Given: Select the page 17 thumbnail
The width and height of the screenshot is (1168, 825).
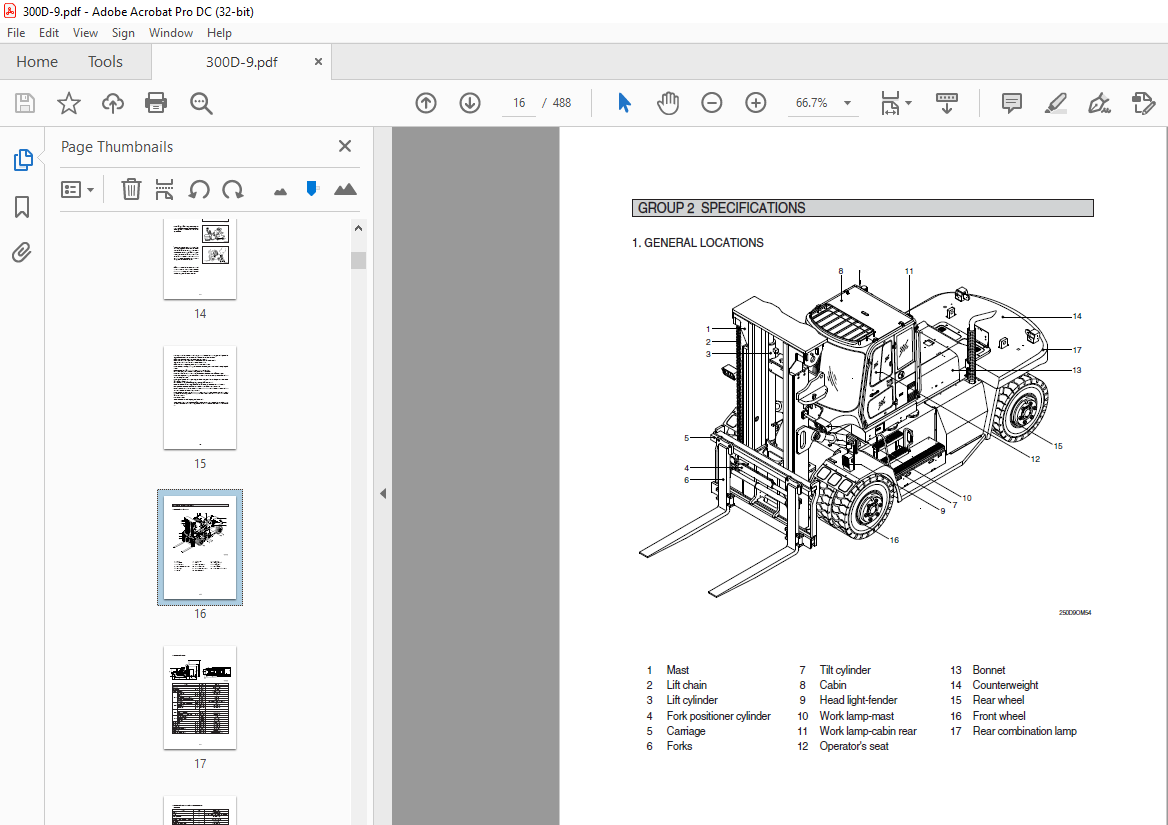Looking at the screenshot, I should click(200, 698).
